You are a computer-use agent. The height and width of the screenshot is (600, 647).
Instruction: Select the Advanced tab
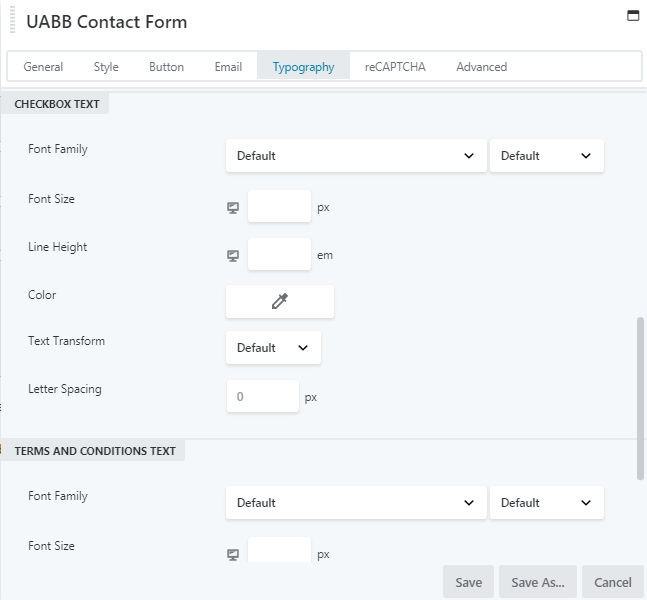tap(481, 67)
